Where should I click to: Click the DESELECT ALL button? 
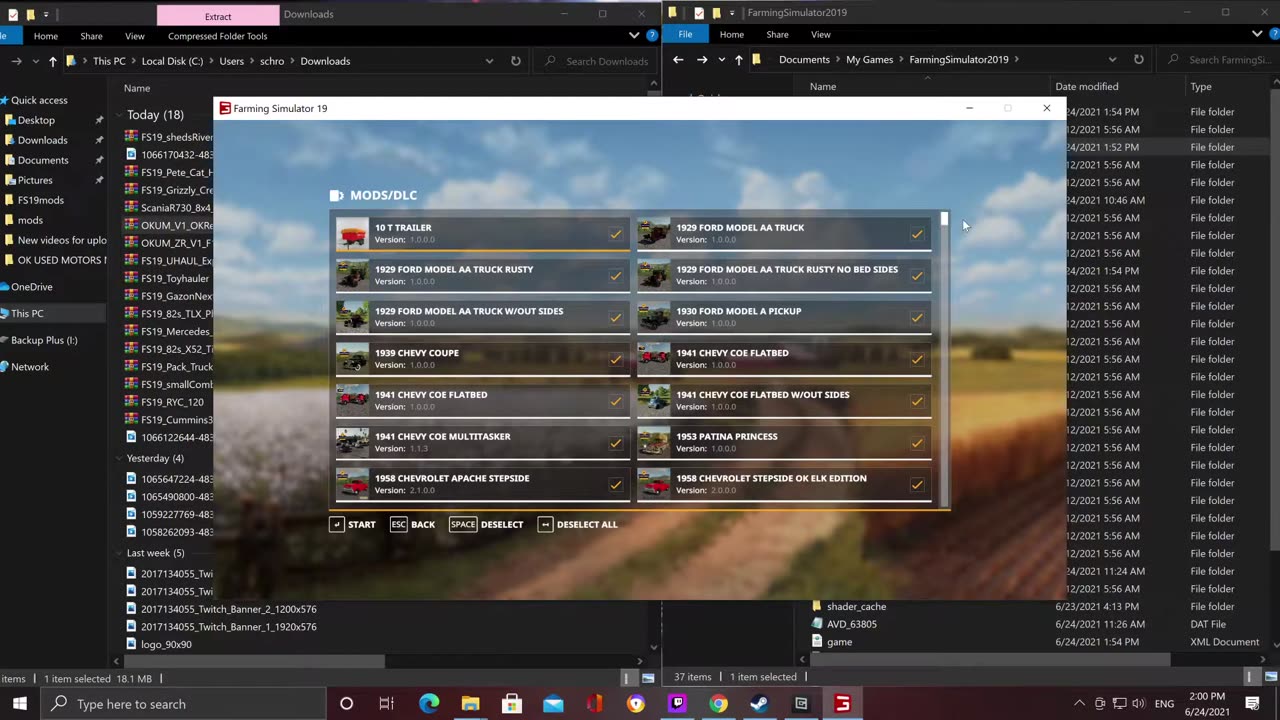(578, 524)
